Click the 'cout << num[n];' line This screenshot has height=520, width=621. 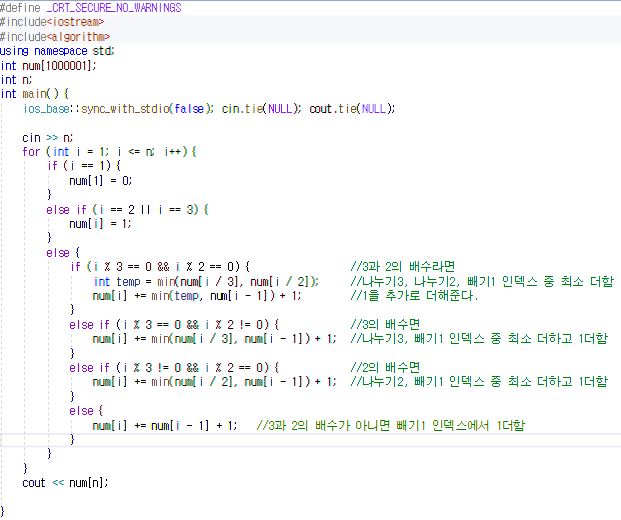(x=65, y=483)
